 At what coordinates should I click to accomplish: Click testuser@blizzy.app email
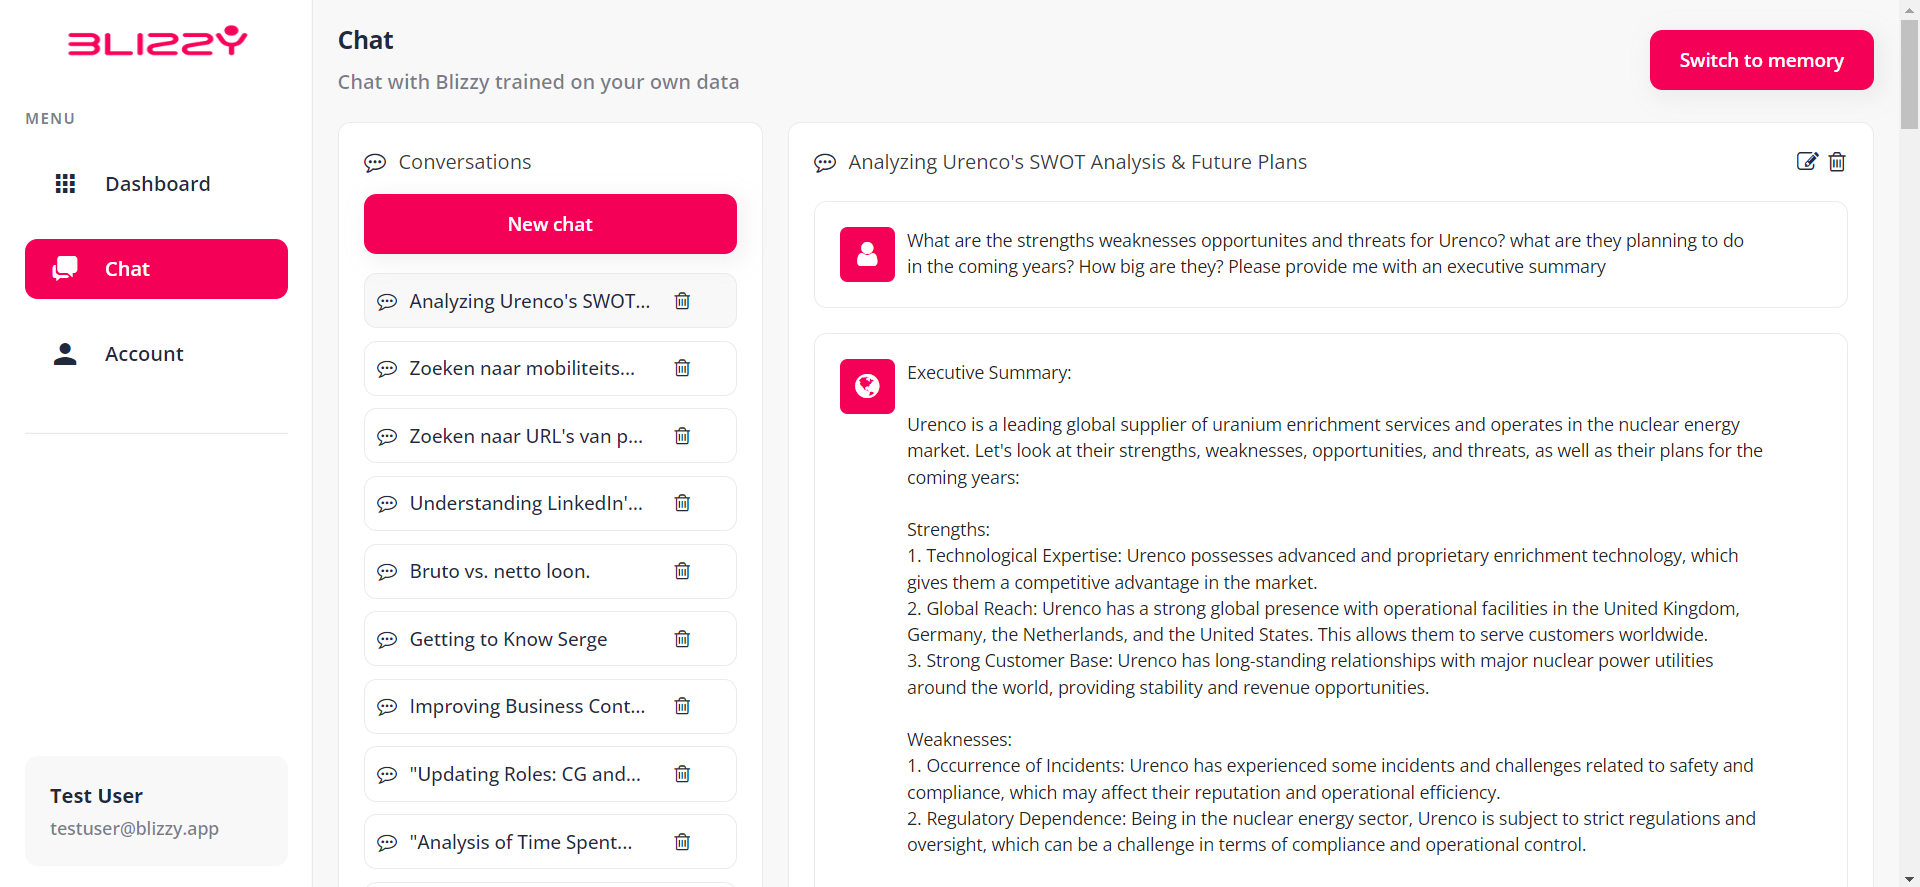(x=134, y=828)
